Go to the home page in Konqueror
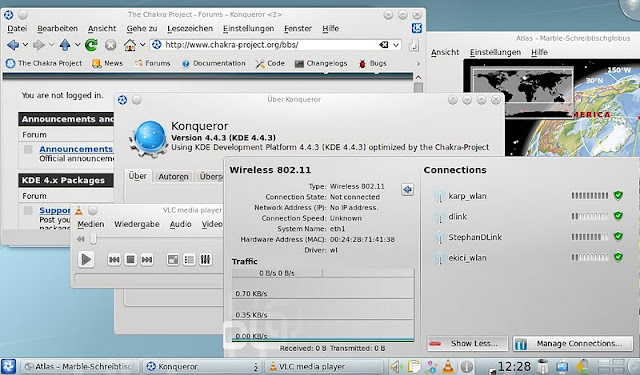This screenshot has height=375, width=640. 130,45
